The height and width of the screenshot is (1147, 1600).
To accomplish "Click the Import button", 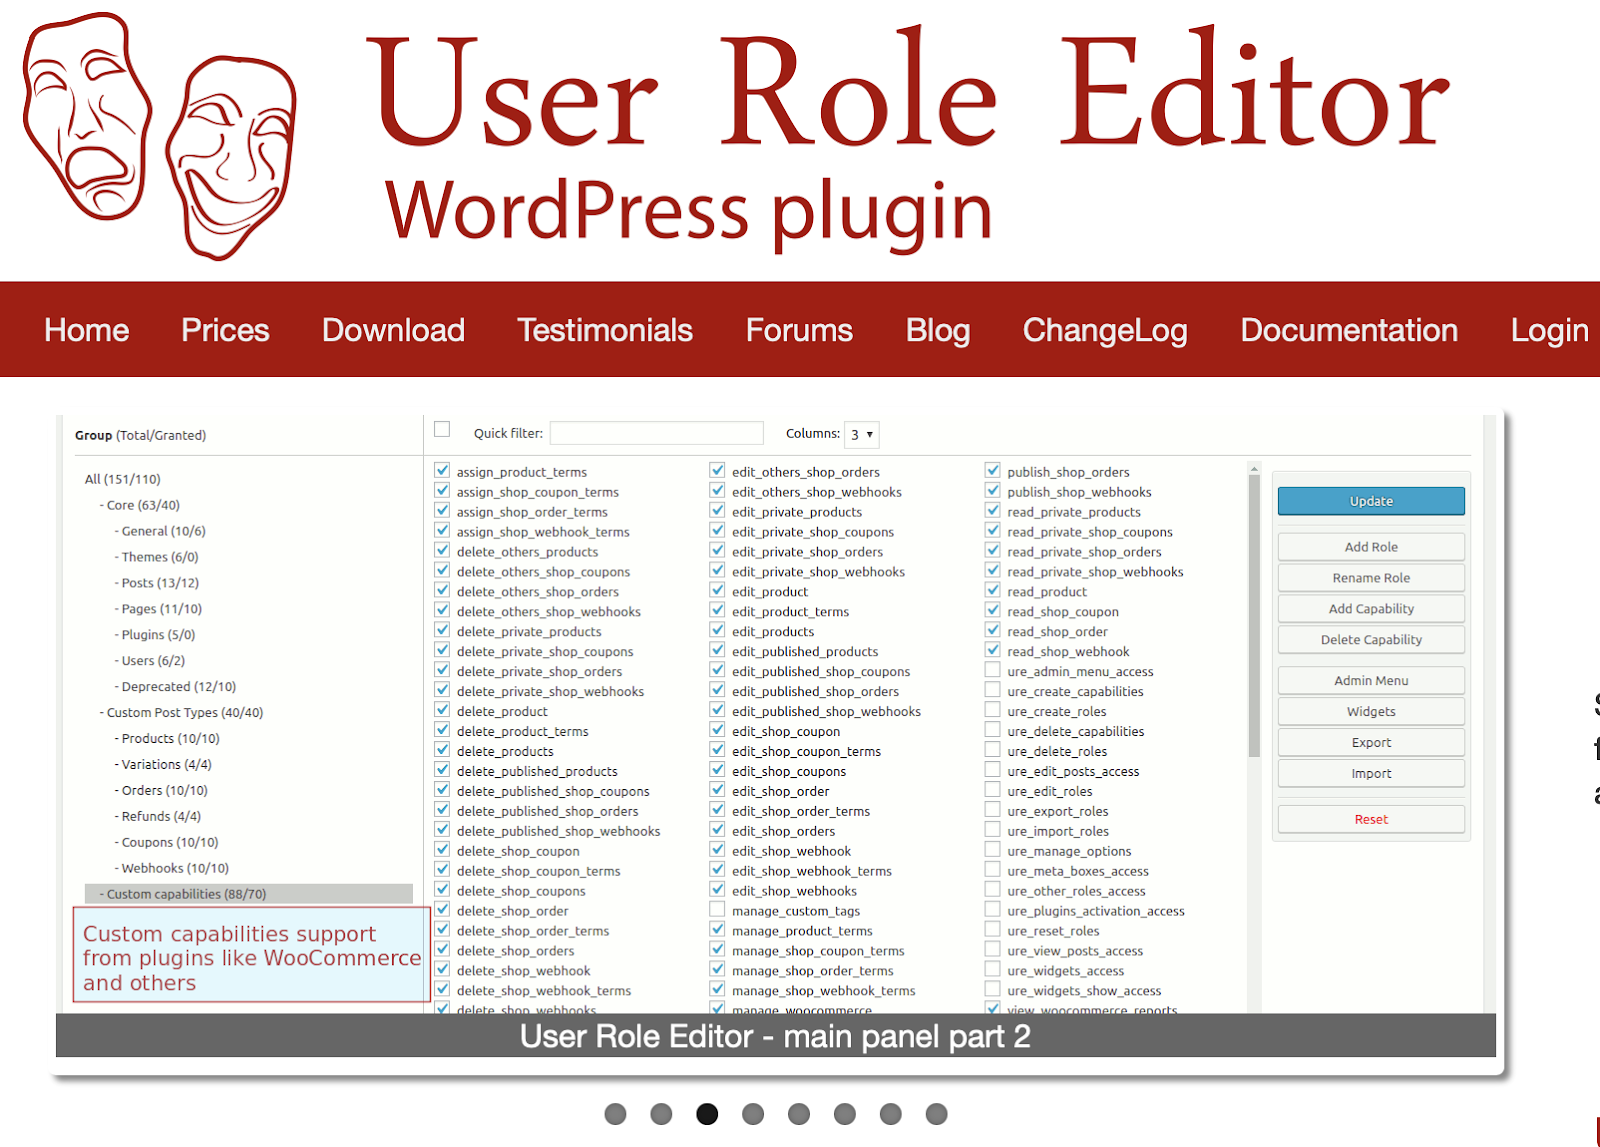I will click(1371, 774).
